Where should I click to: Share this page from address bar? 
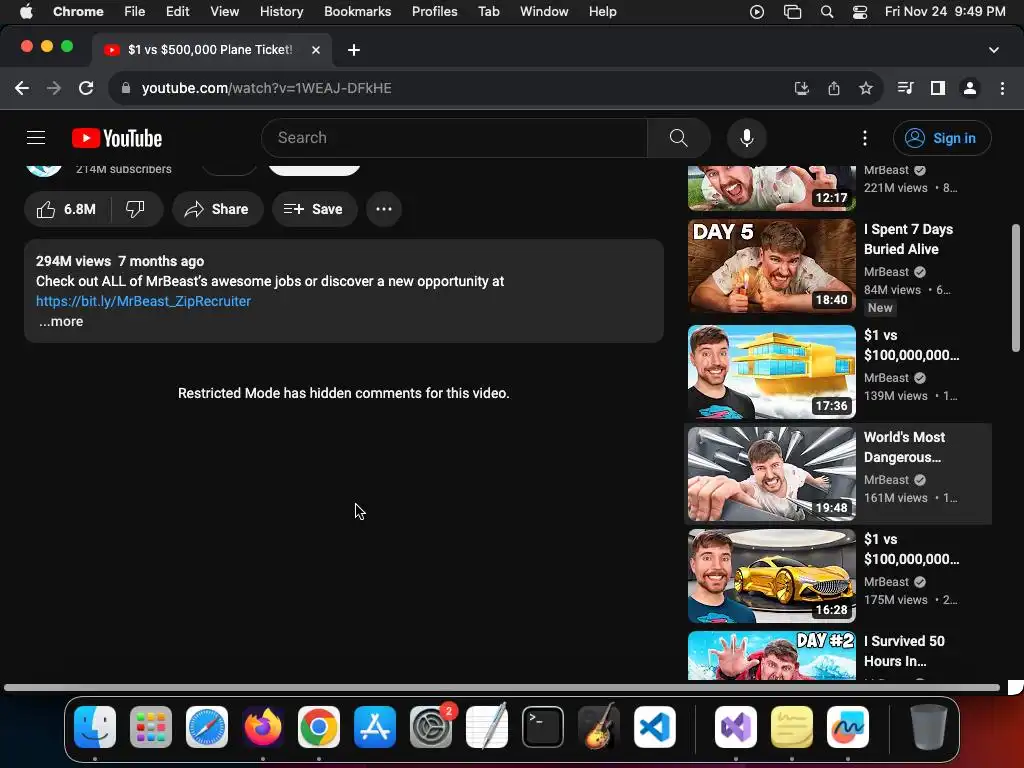tap(834, 88)
